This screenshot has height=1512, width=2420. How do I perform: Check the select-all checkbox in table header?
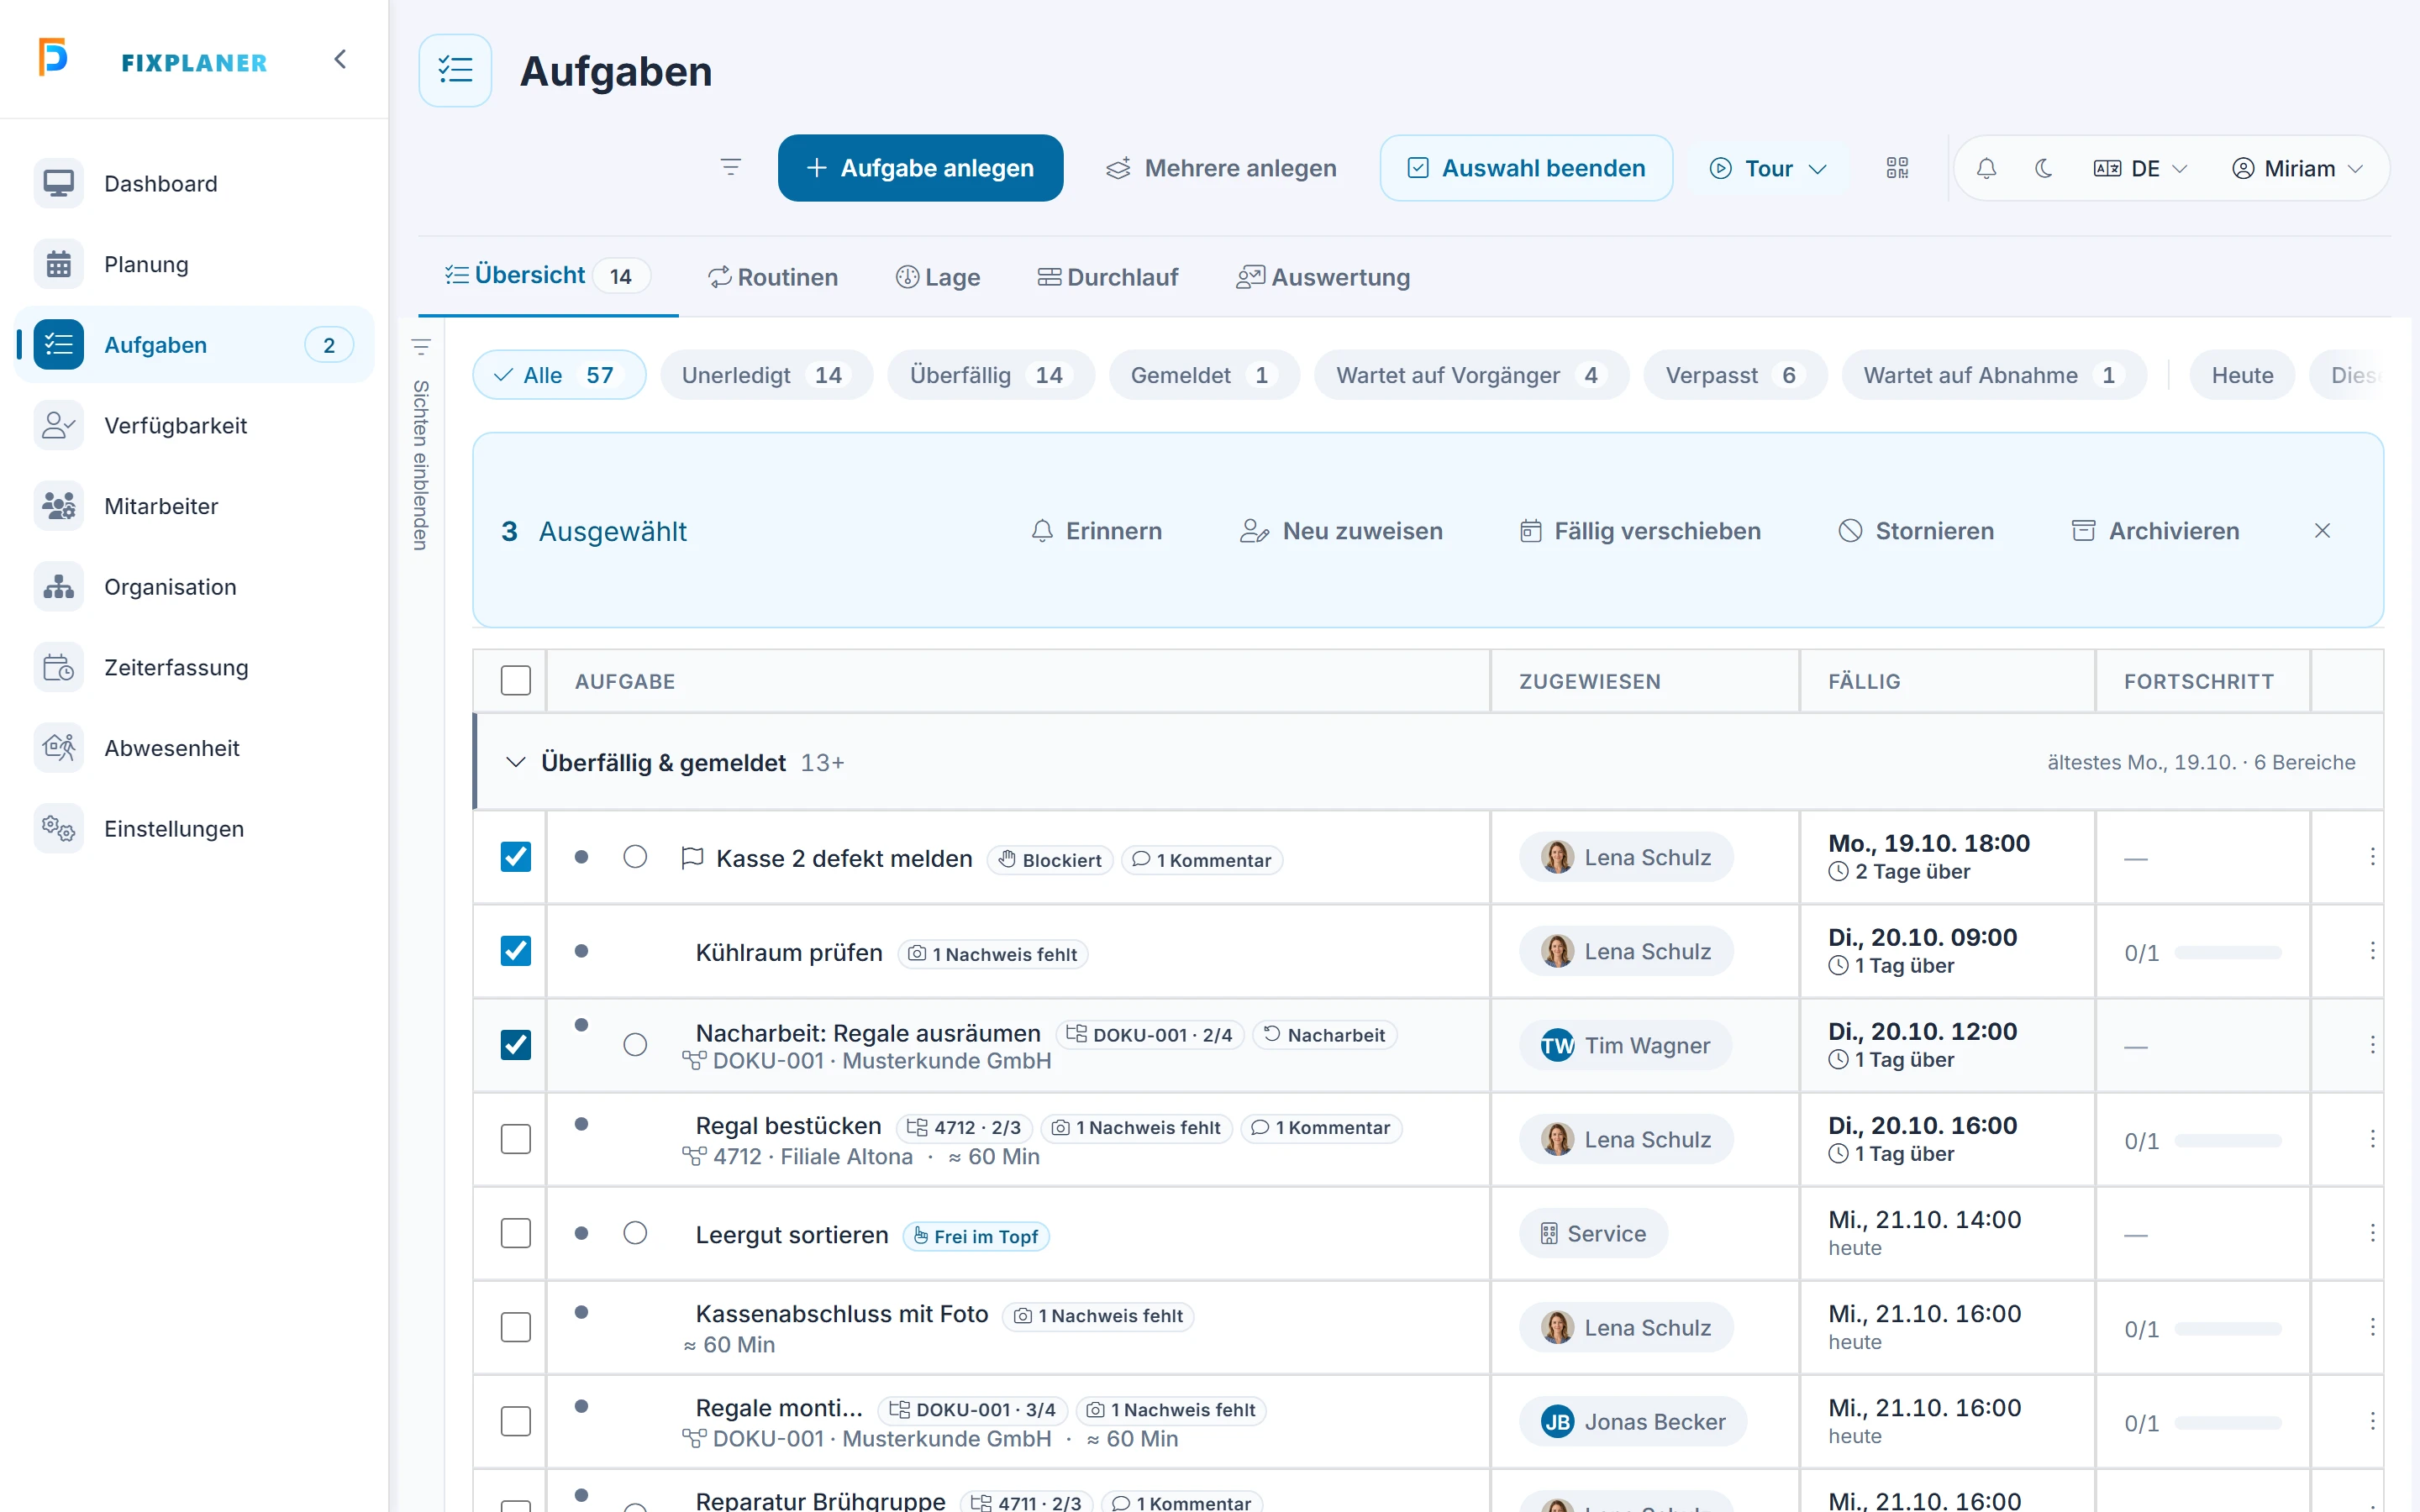point(516,681)
